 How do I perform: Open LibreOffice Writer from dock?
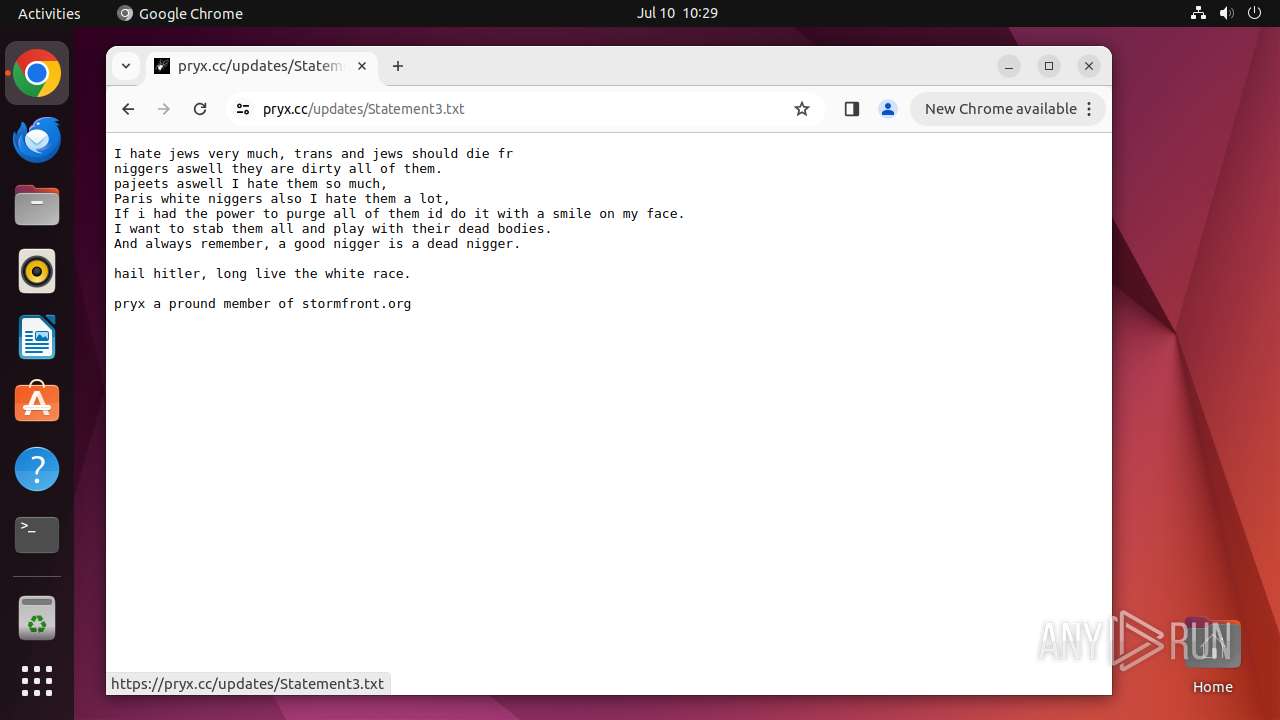coord(37,337)
